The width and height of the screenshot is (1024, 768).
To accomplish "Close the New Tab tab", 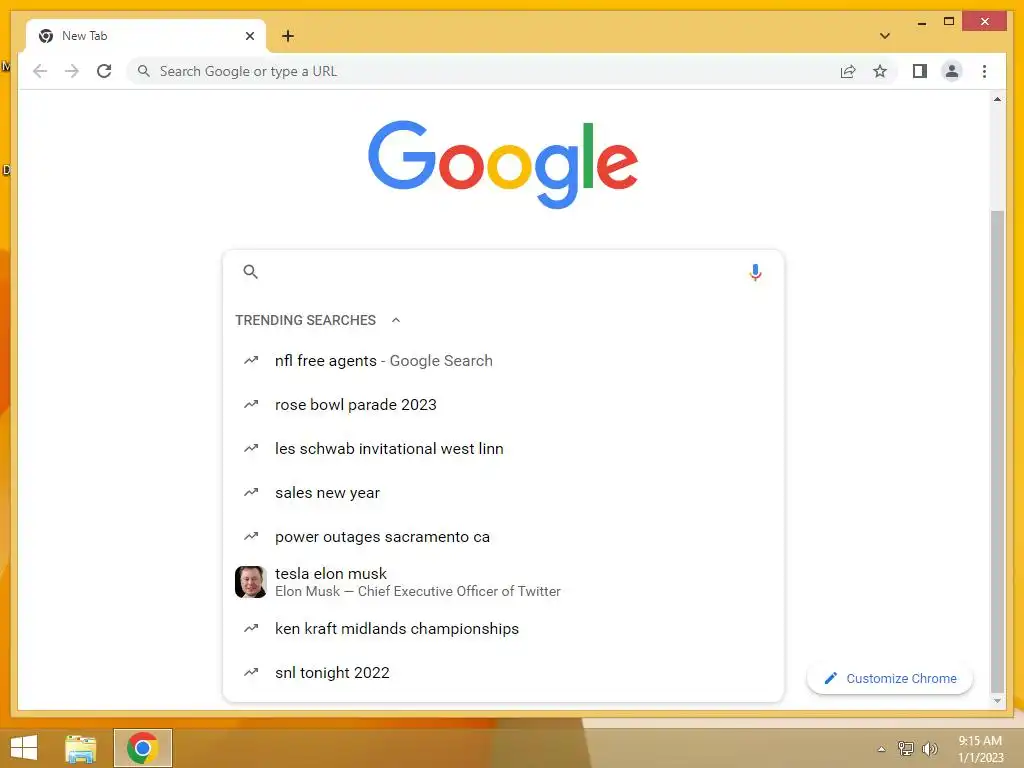I will [249, 36].
